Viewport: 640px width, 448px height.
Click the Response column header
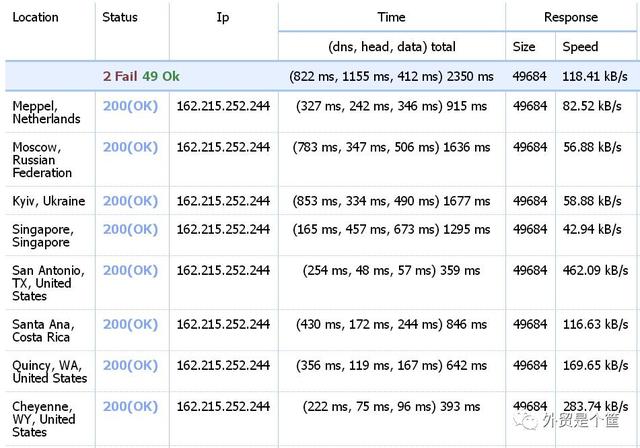tap(571, 17)
